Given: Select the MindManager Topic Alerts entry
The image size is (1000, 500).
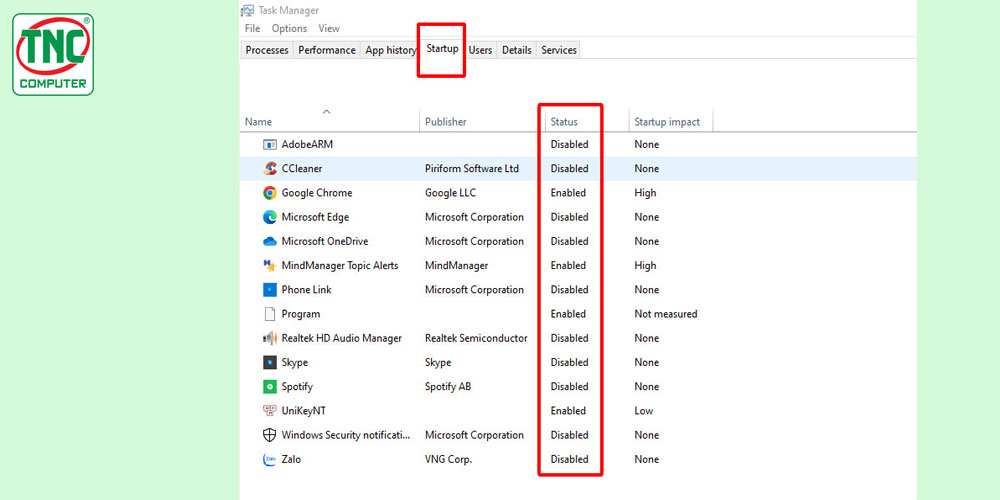Looking at the screenshot, I should [340, 266].
